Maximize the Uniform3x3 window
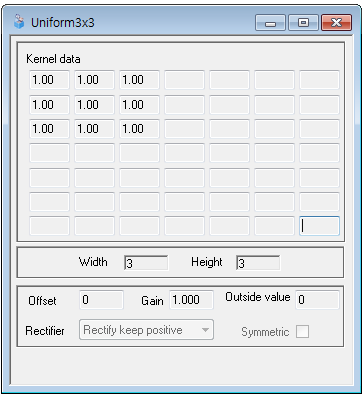The image size is (363, 396). click(x=303, y=23)
